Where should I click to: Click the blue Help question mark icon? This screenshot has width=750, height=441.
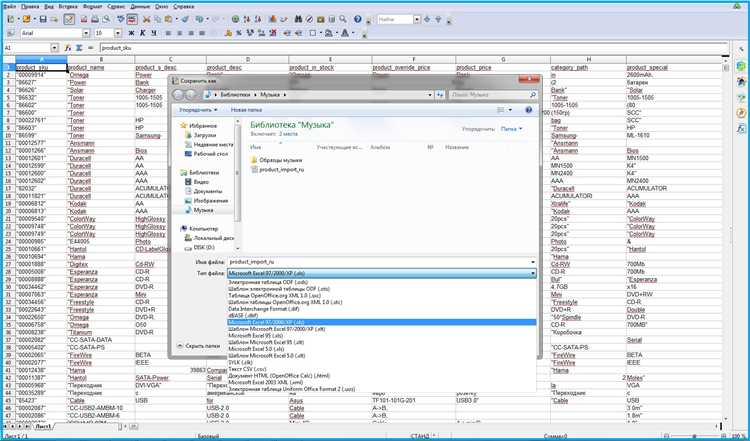[357, 19]
